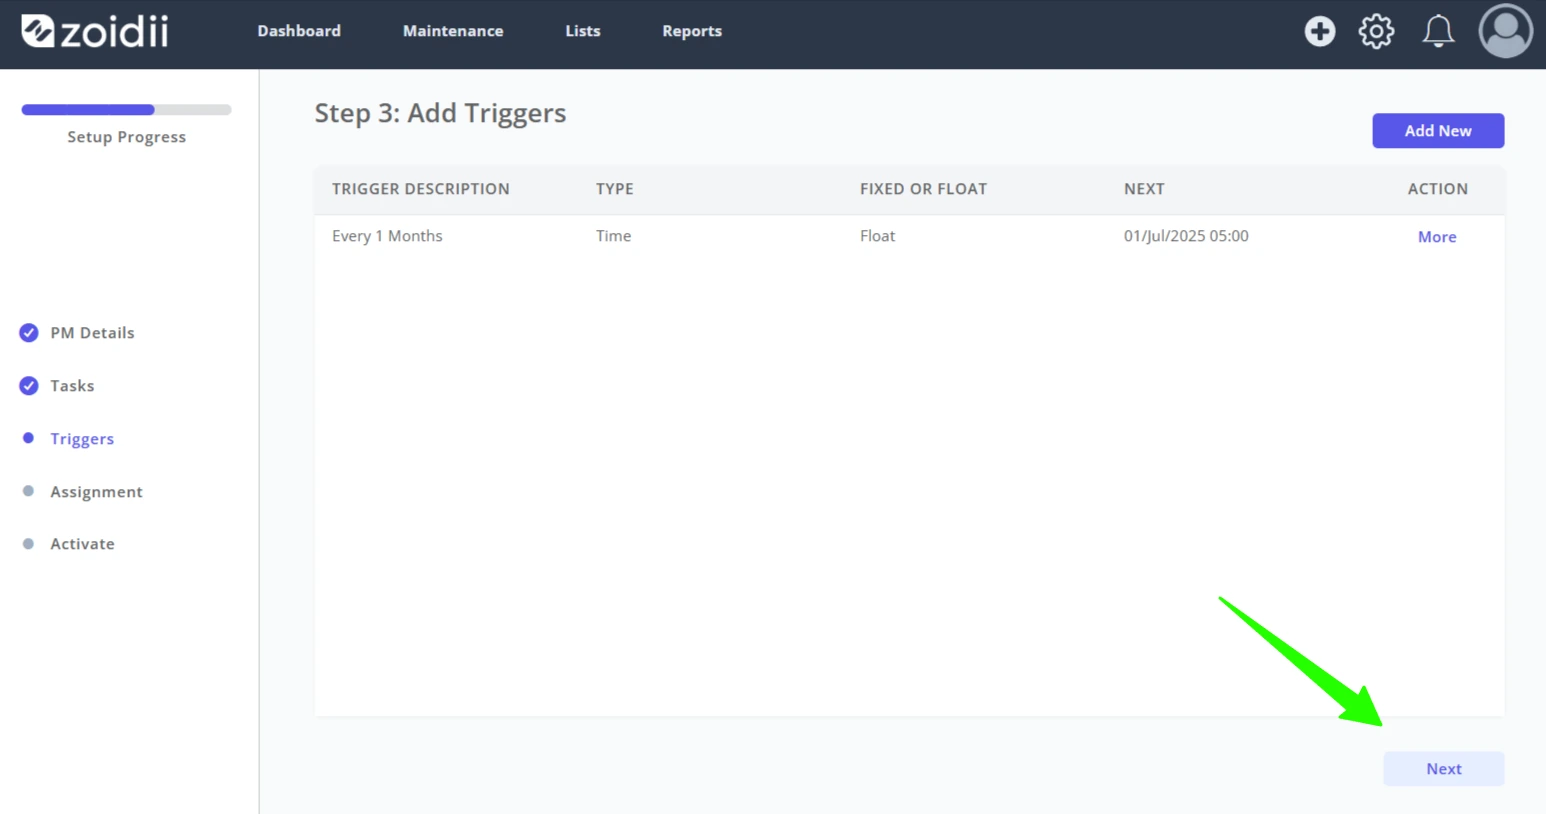Click the Setup Progress bar
The image size is (1546, 814).
126,110
